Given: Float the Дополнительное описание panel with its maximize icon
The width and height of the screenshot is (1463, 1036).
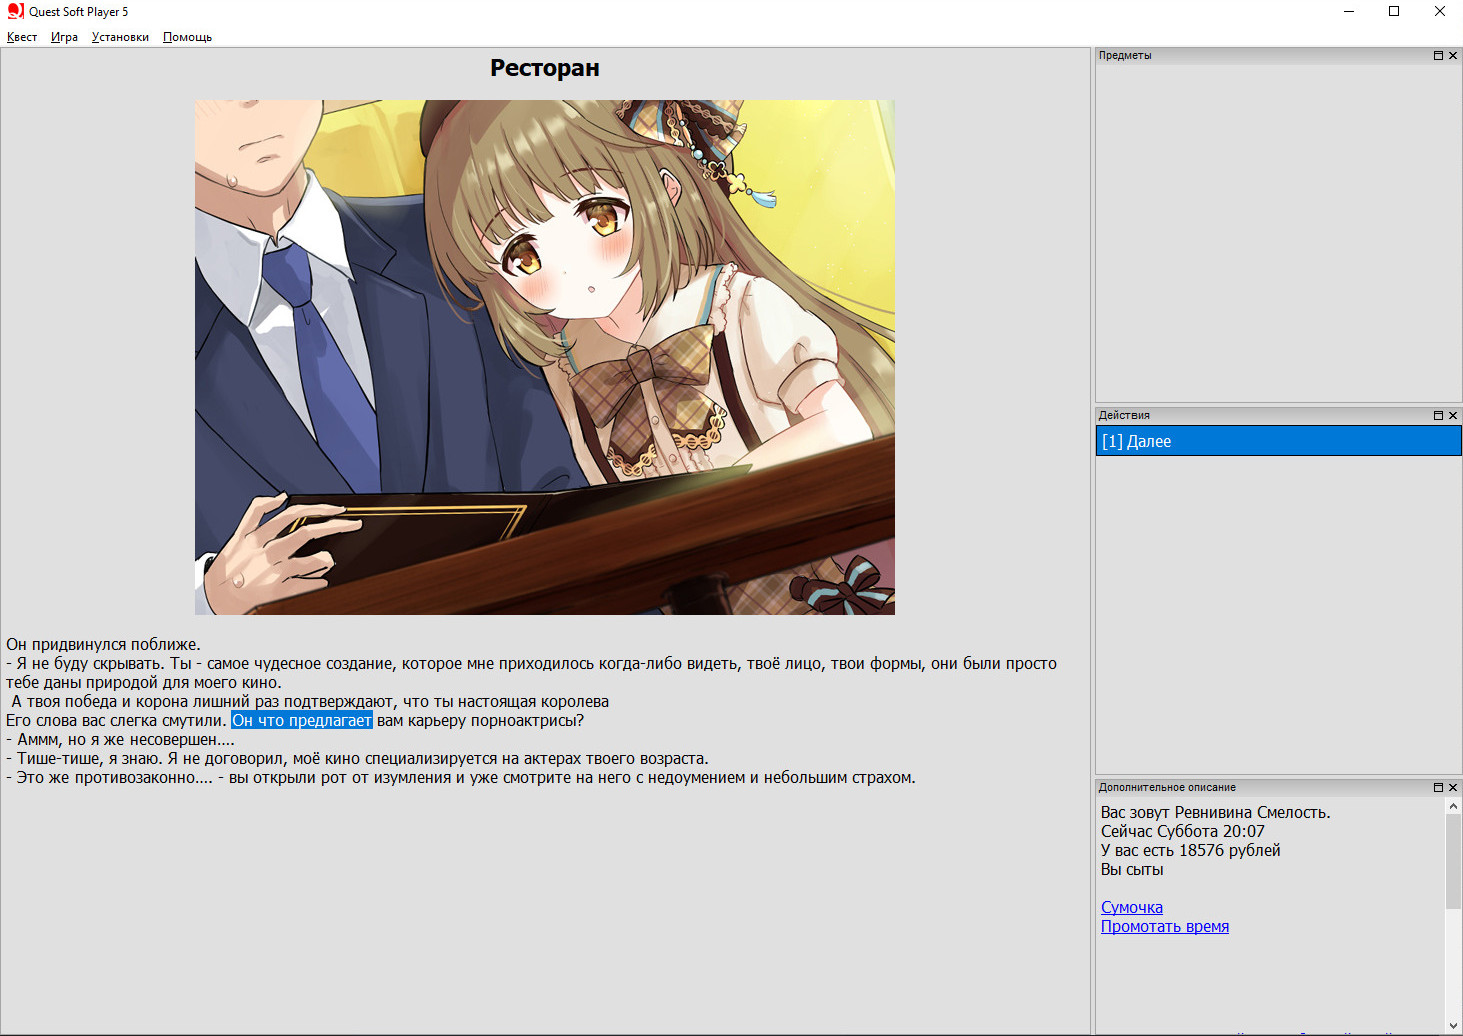Looking at the screenshot, I should tap(1438, 788).
